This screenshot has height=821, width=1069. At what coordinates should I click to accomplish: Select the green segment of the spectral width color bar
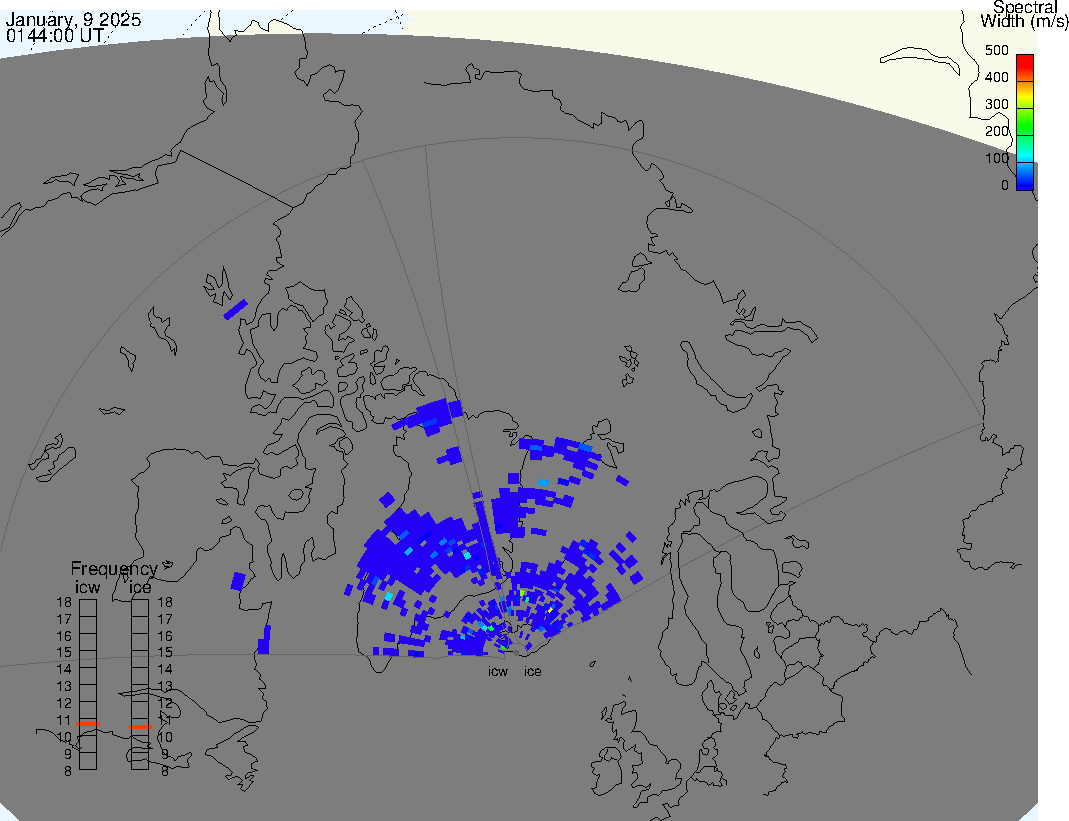(1025, 122)
